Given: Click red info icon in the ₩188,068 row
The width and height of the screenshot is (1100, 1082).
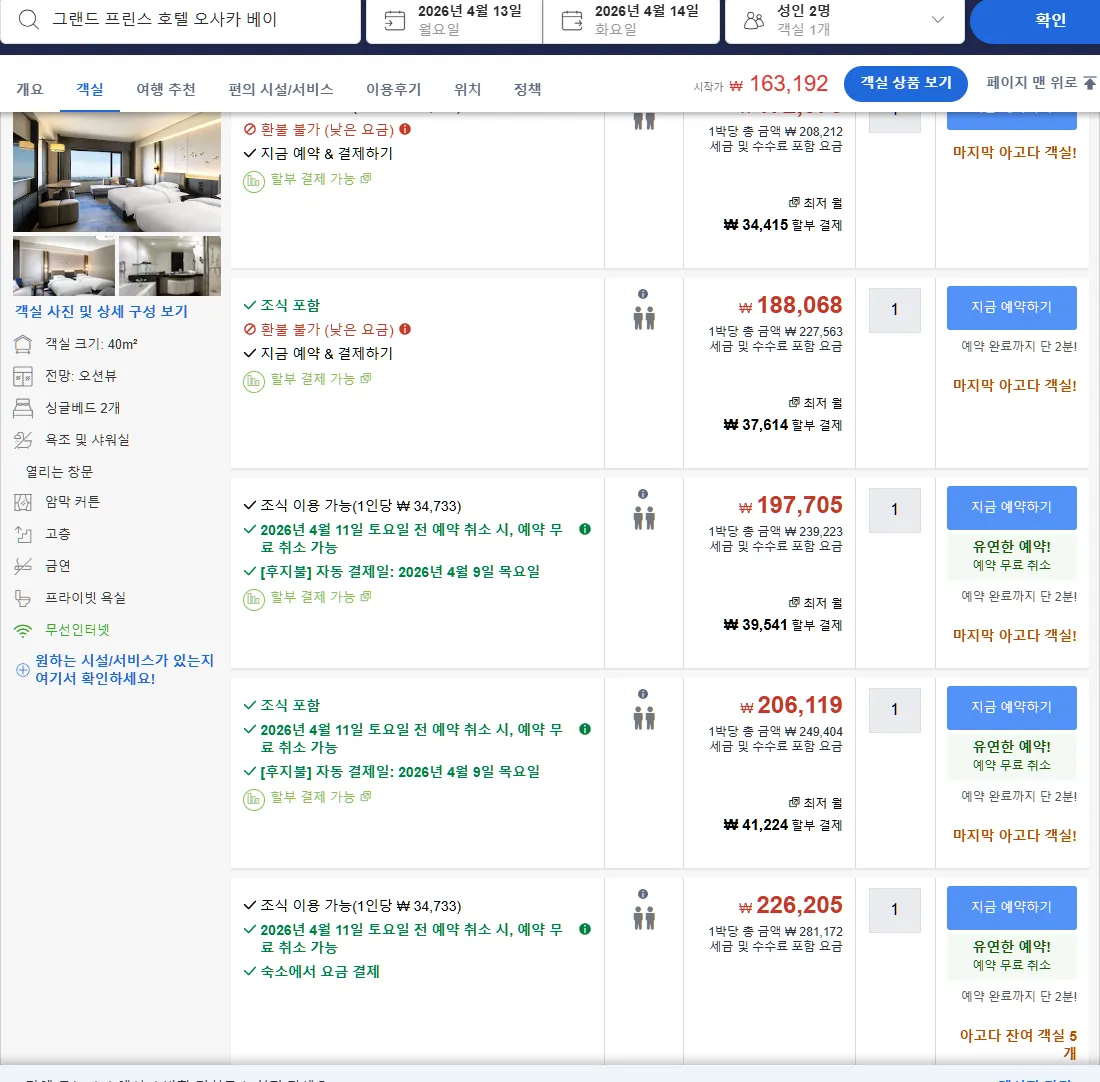Looking at the screenshot, I should point(405,329).
